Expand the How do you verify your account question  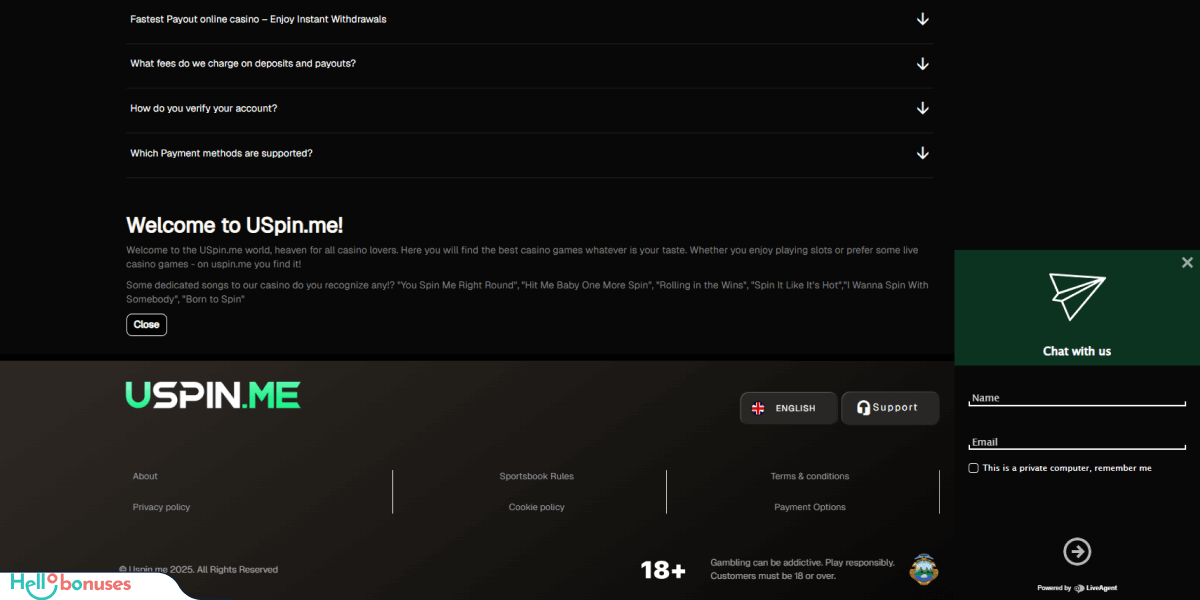click(x=530, y=108)
